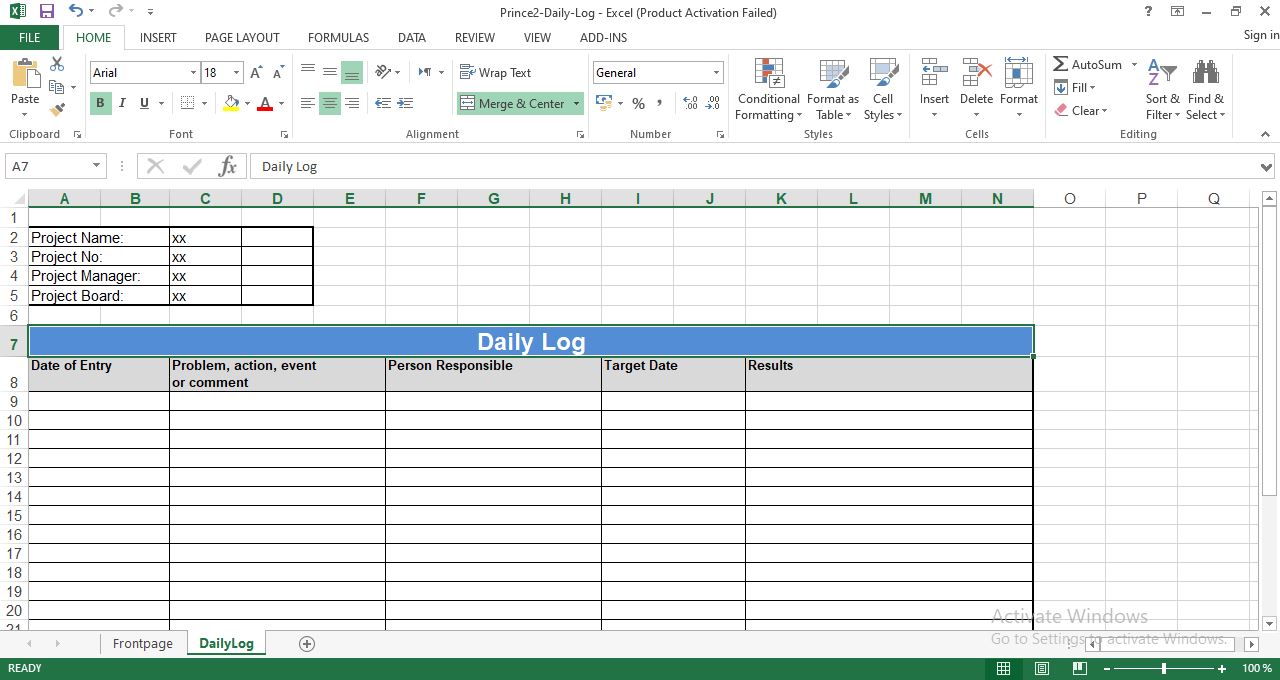Add a new sheet with plus button

tap(307, 643)
